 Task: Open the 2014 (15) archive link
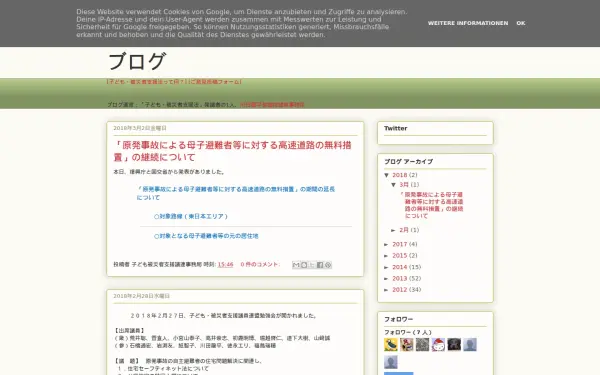(399, 267)
